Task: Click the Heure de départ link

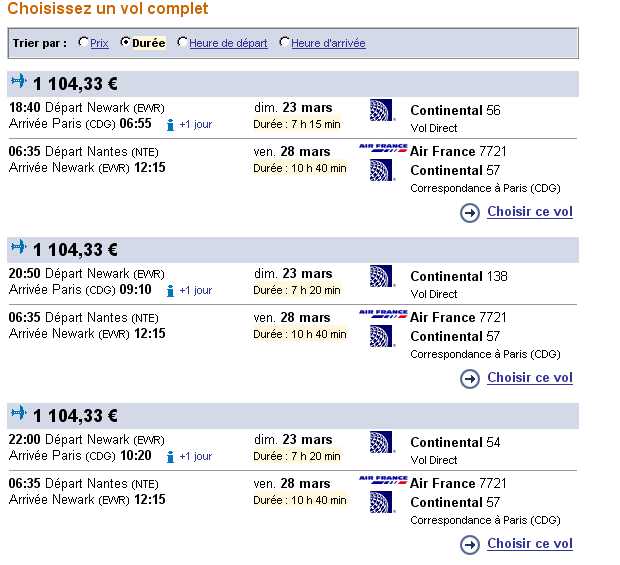Action: (x=228, y=44)
